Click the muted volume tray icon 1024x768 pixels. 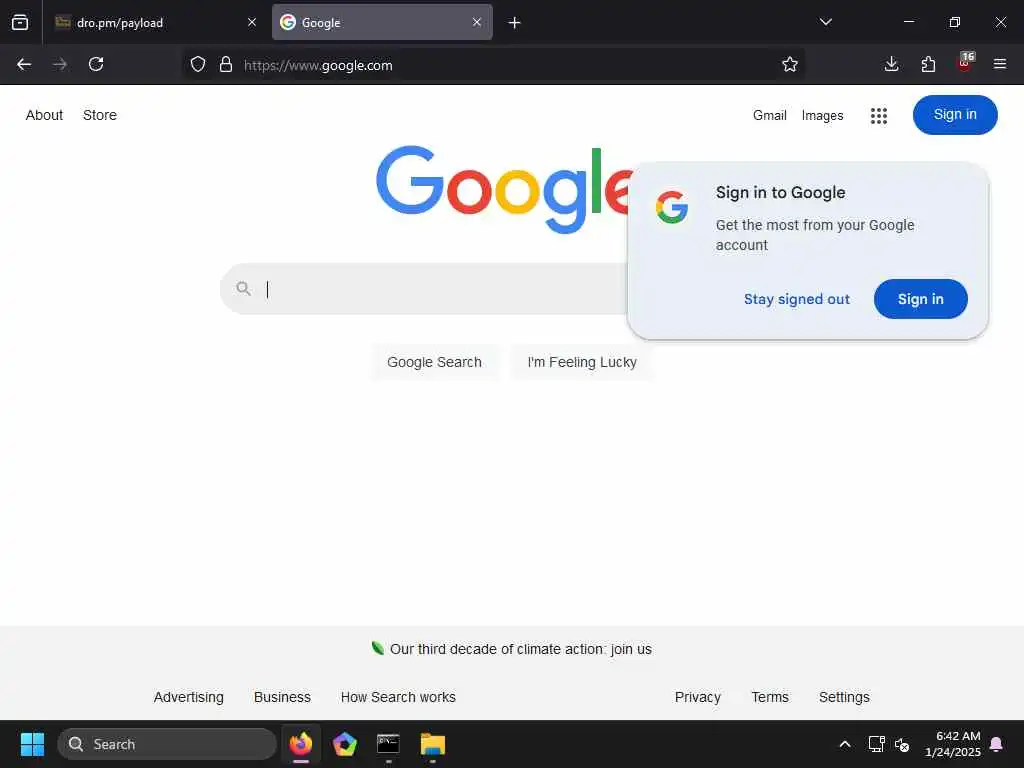(903, 744)
